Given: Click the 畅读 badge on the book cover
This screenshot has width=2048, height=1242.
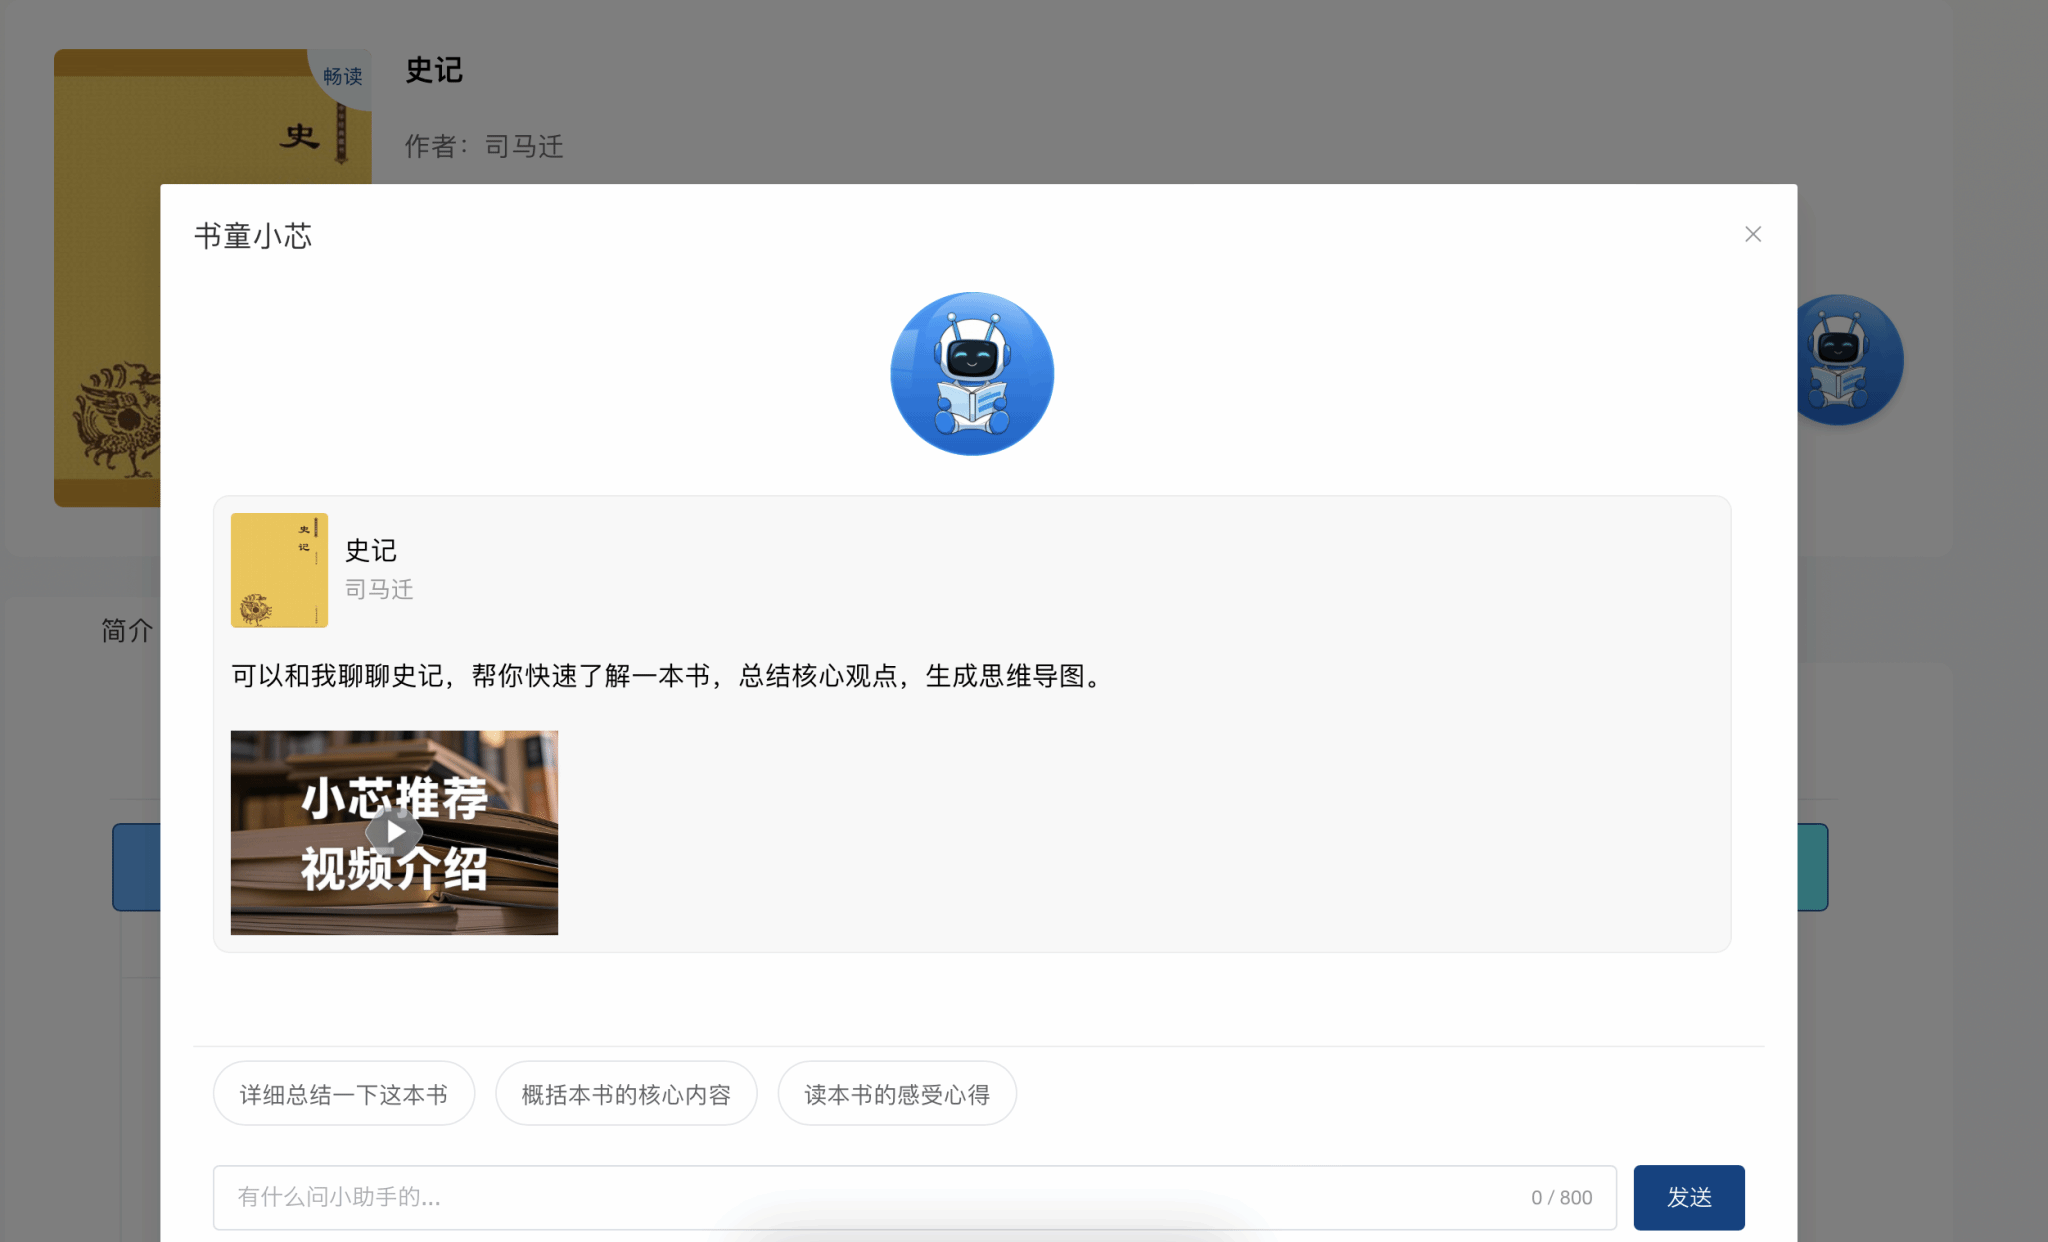Looking at the screenshot, I should 342,76.
